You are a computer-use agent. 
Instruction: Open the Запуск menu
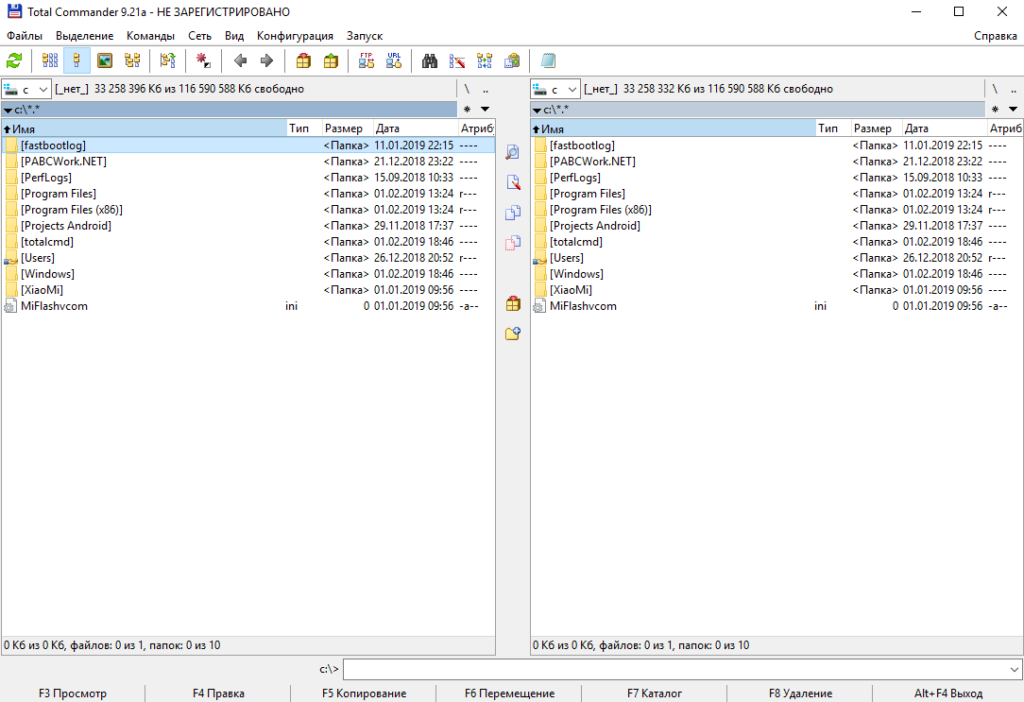[x=364, y=36]
